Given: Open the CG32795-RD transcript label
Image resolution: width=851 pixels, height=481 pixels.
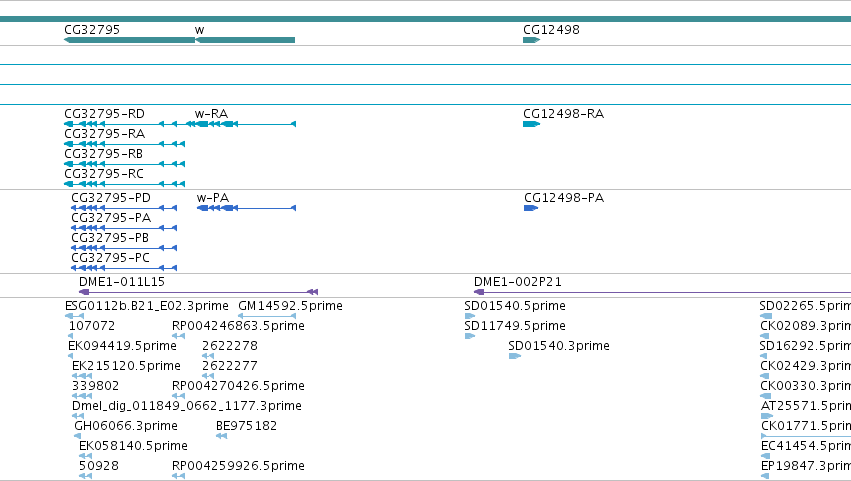Looking at the screenshot, I should 104,114.
